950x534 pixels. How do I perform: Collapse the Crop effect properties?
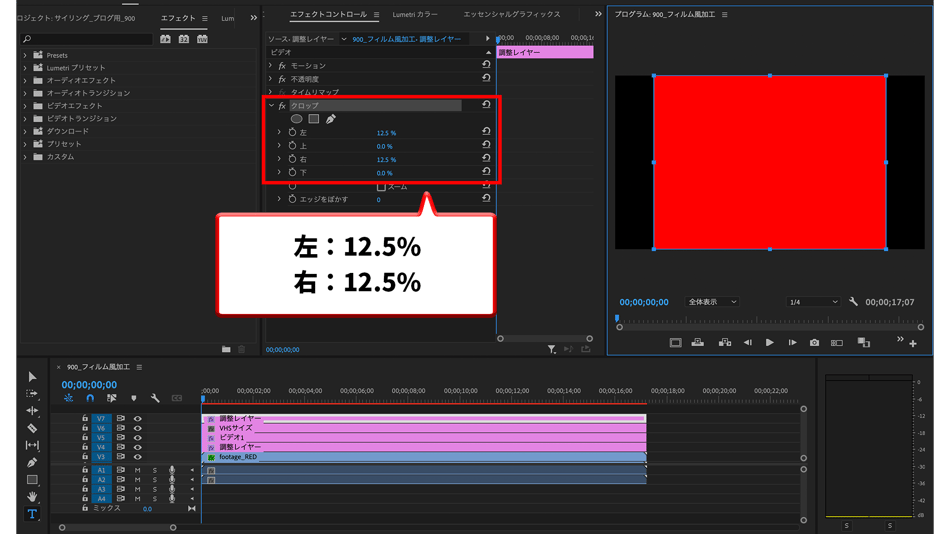pos(271,106)
